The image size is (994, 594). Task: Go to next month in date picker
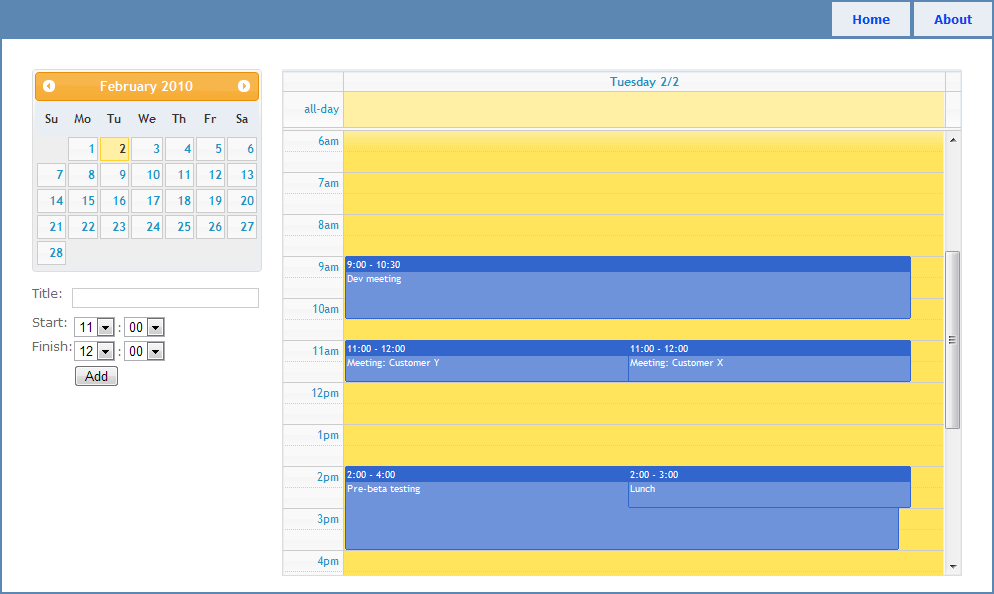point(244,86)
